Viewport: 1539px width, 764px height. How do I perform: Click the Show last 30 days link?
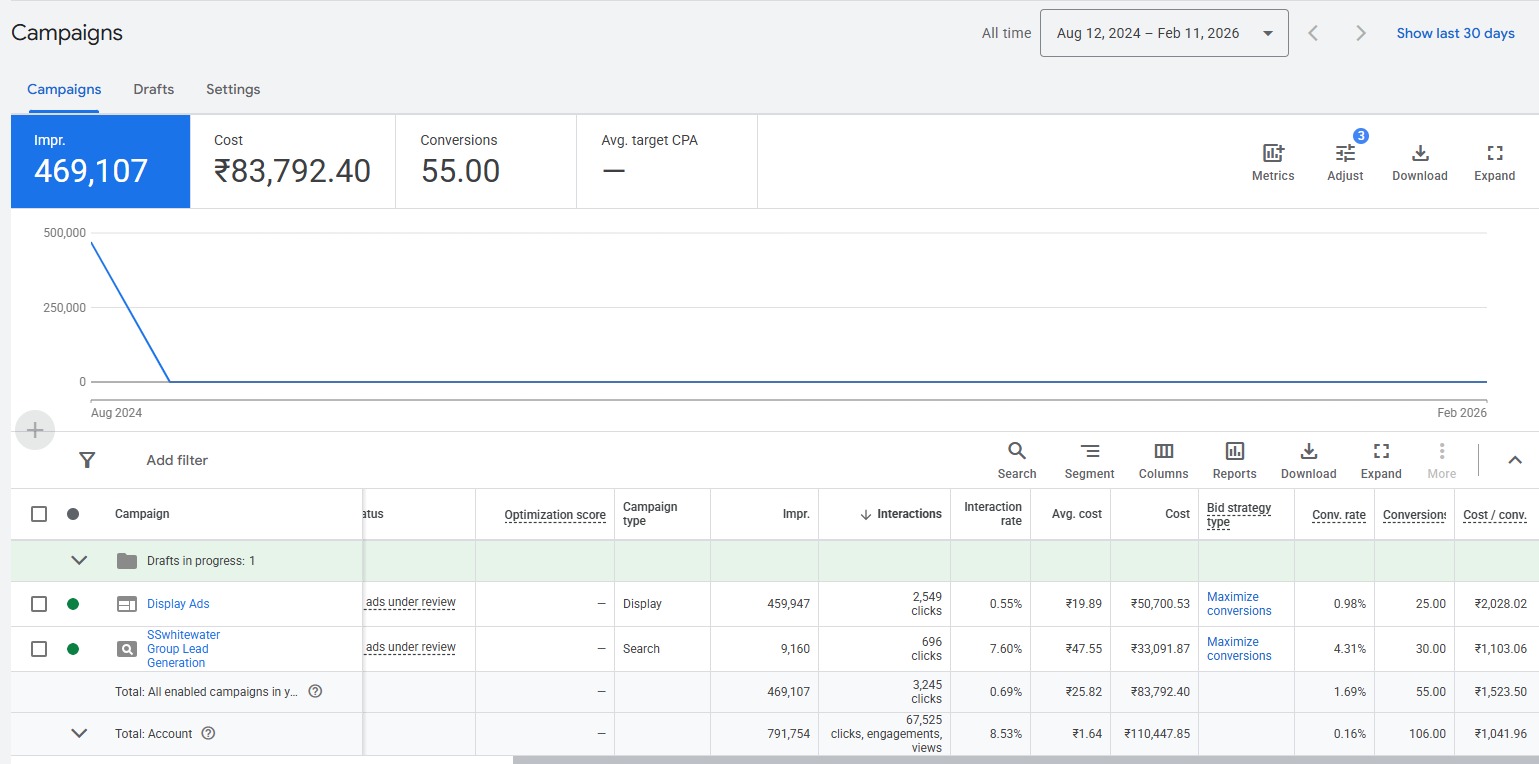pos(1455,33)
